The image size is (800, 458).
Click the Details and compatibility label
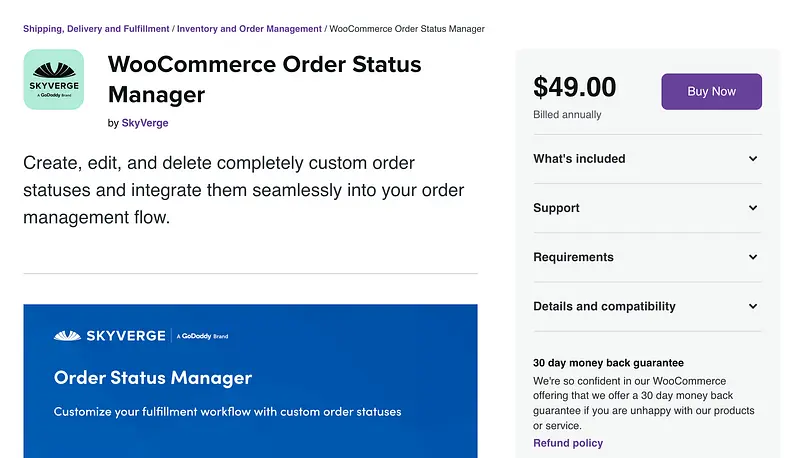[604, 306]
